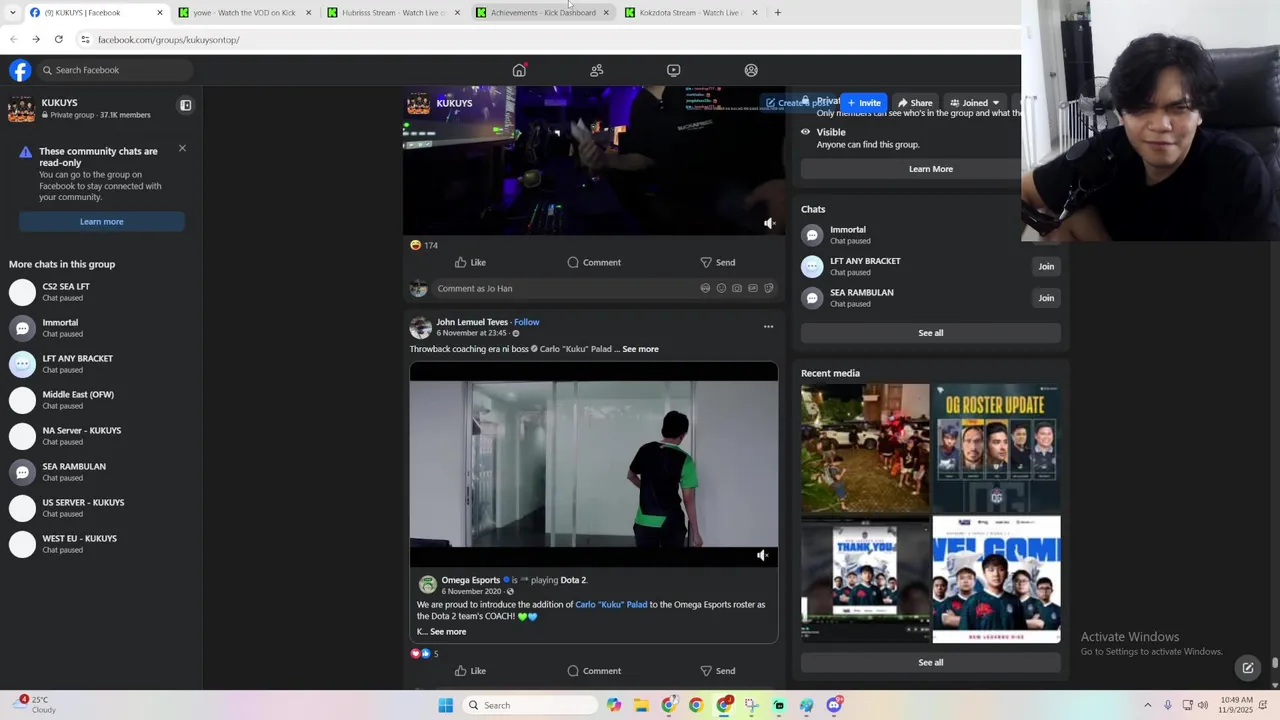Switch to Achievements - Kick Dashboard tab
1280x720 pixels.
543,12
